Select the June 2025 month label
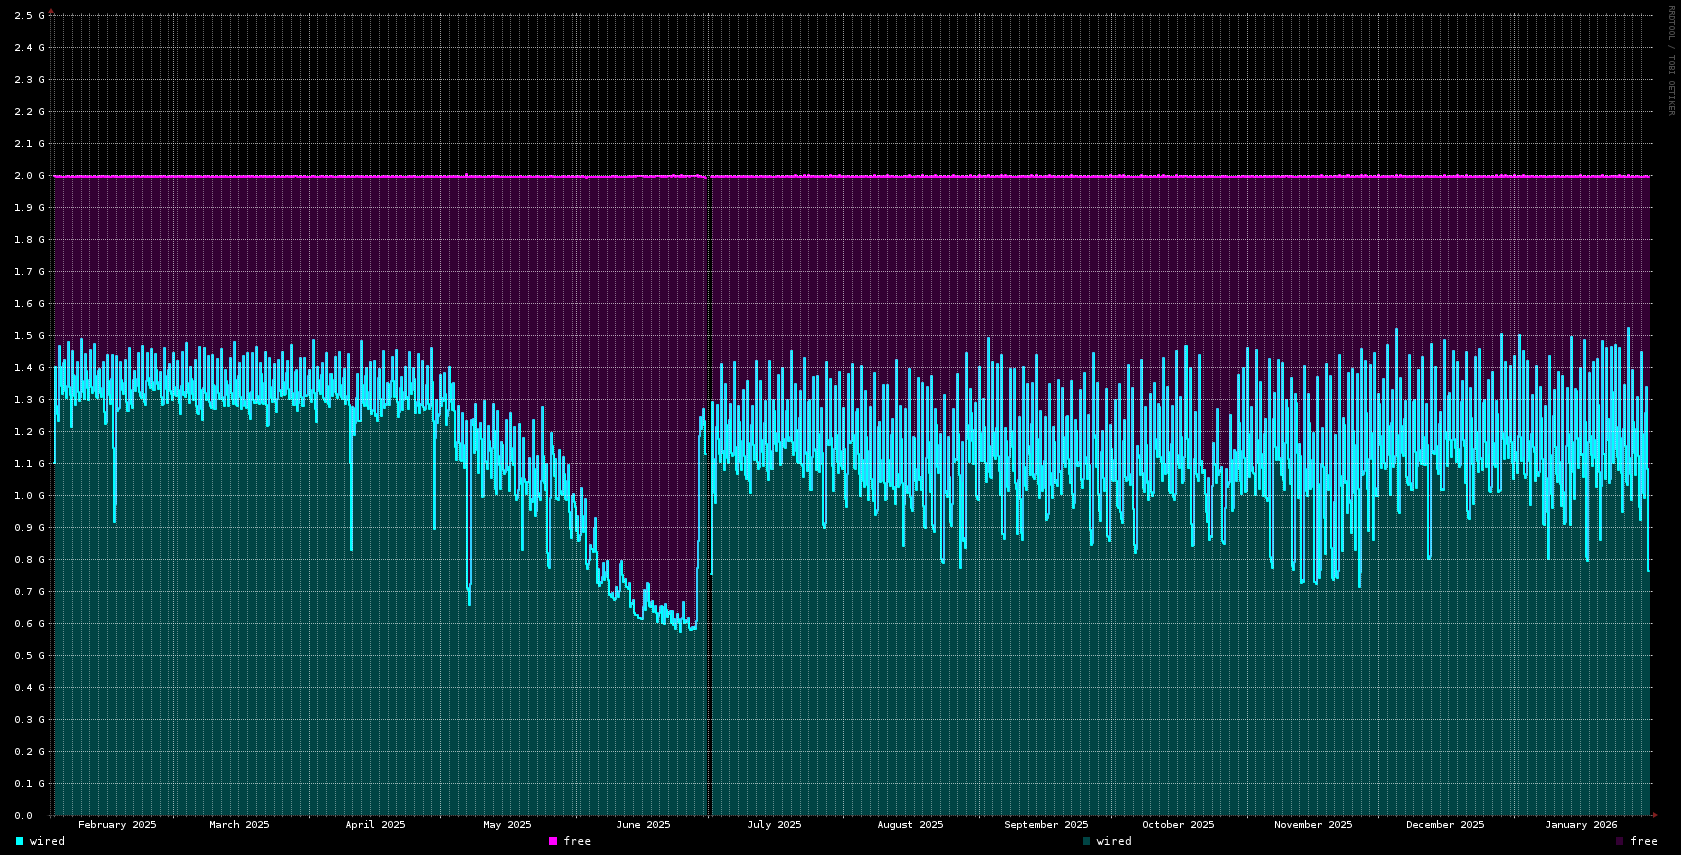 click(x=643, y=825)
